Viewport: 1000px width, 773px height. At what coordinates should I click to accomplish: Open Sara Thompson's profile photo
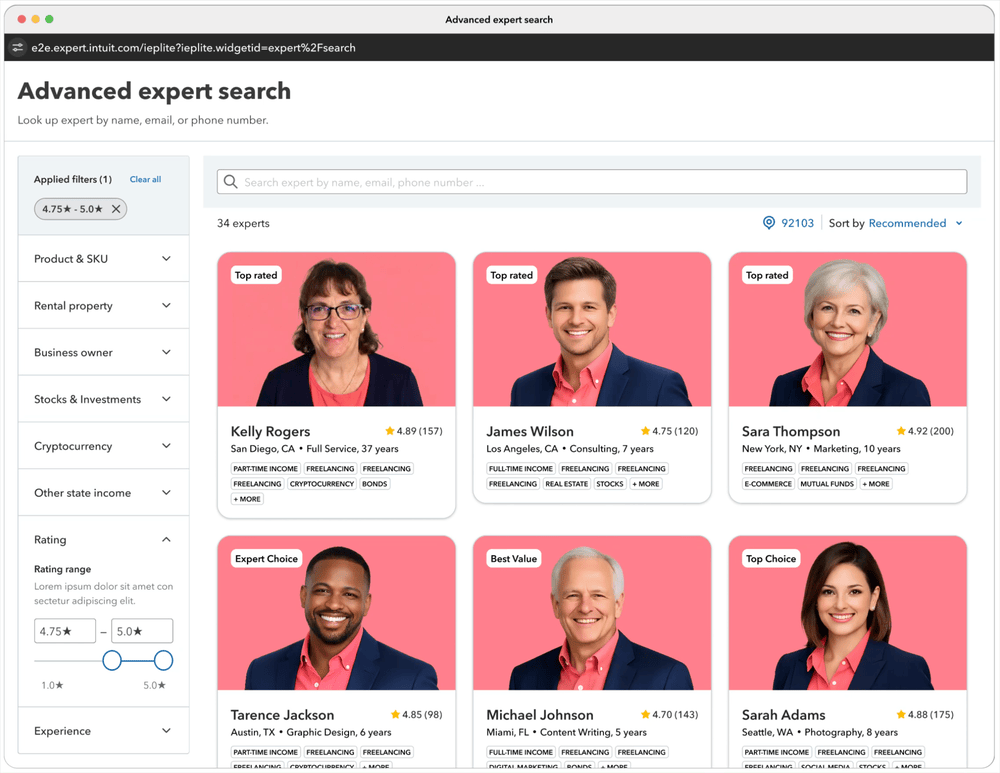click(x=848, y=329)
